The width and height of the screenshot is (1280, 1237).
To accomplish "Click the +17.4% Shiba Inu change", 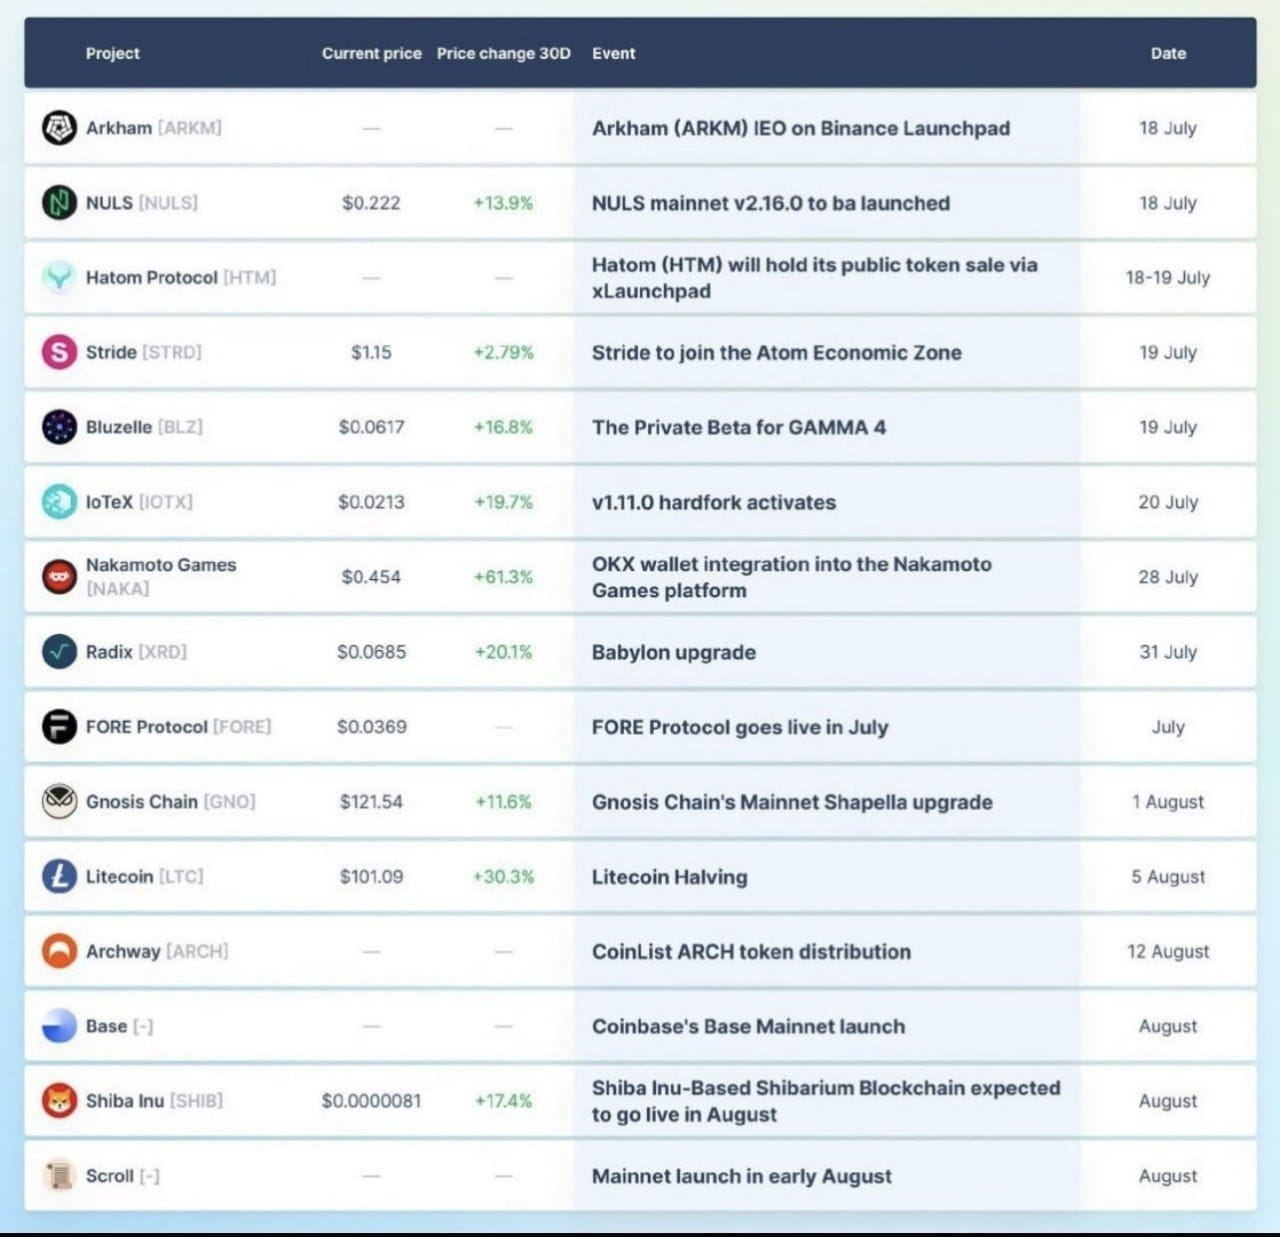I will pos(503,1101).
